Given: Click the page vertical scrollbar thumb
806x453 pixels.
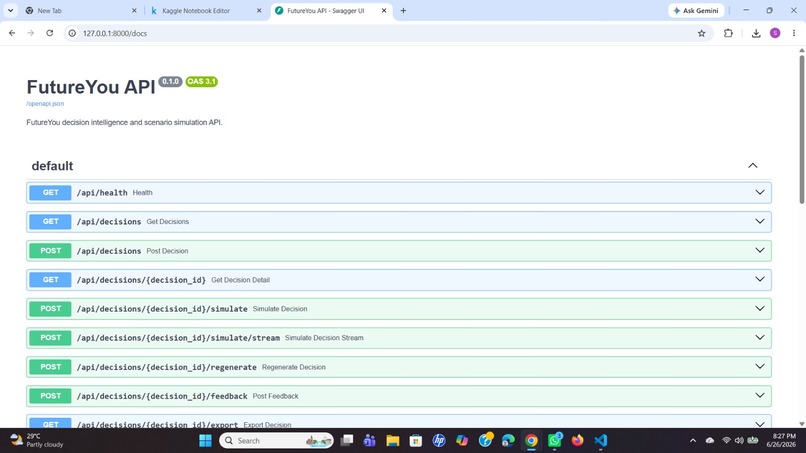Looking at the screenshot, I should coord(801,129).
